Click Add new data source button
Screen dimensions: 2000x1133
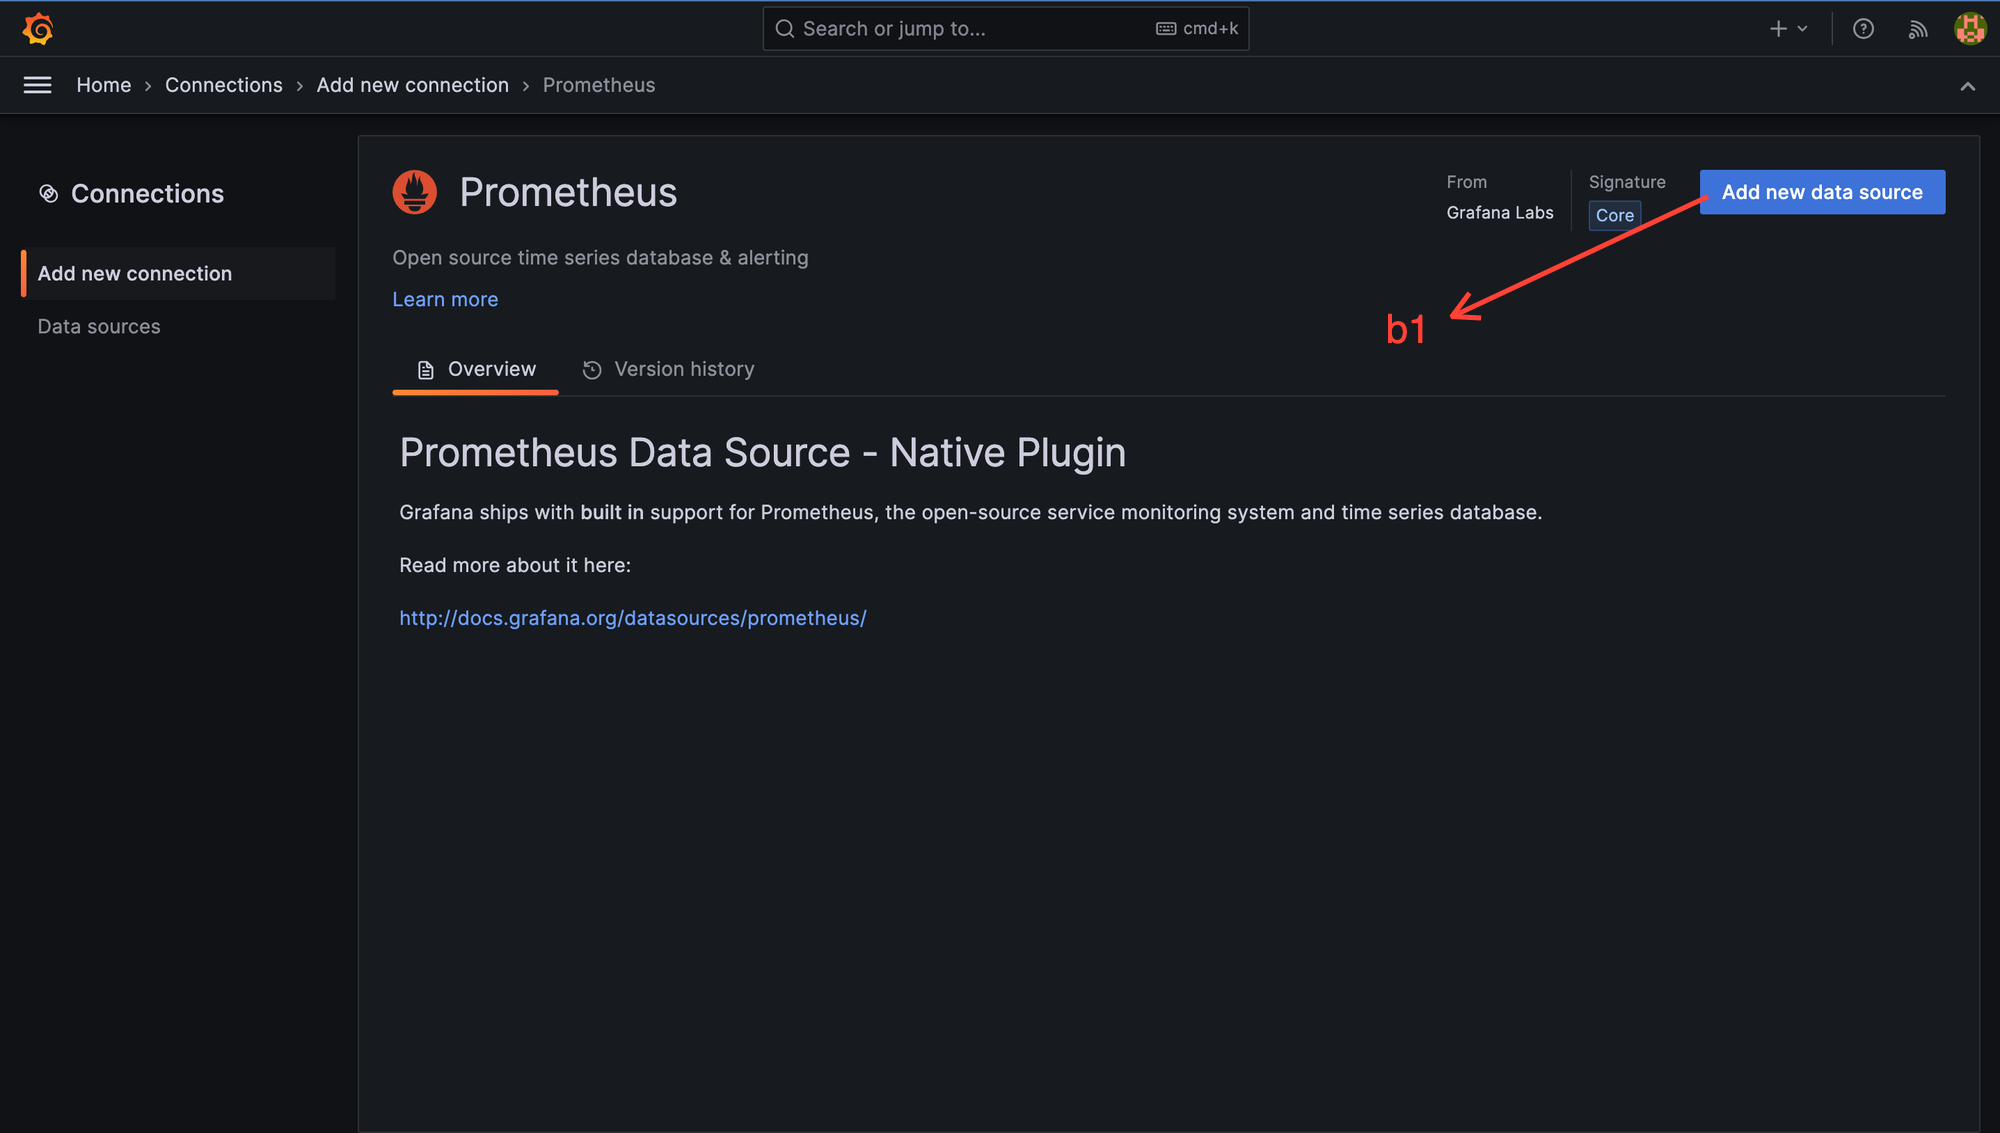1822,192
